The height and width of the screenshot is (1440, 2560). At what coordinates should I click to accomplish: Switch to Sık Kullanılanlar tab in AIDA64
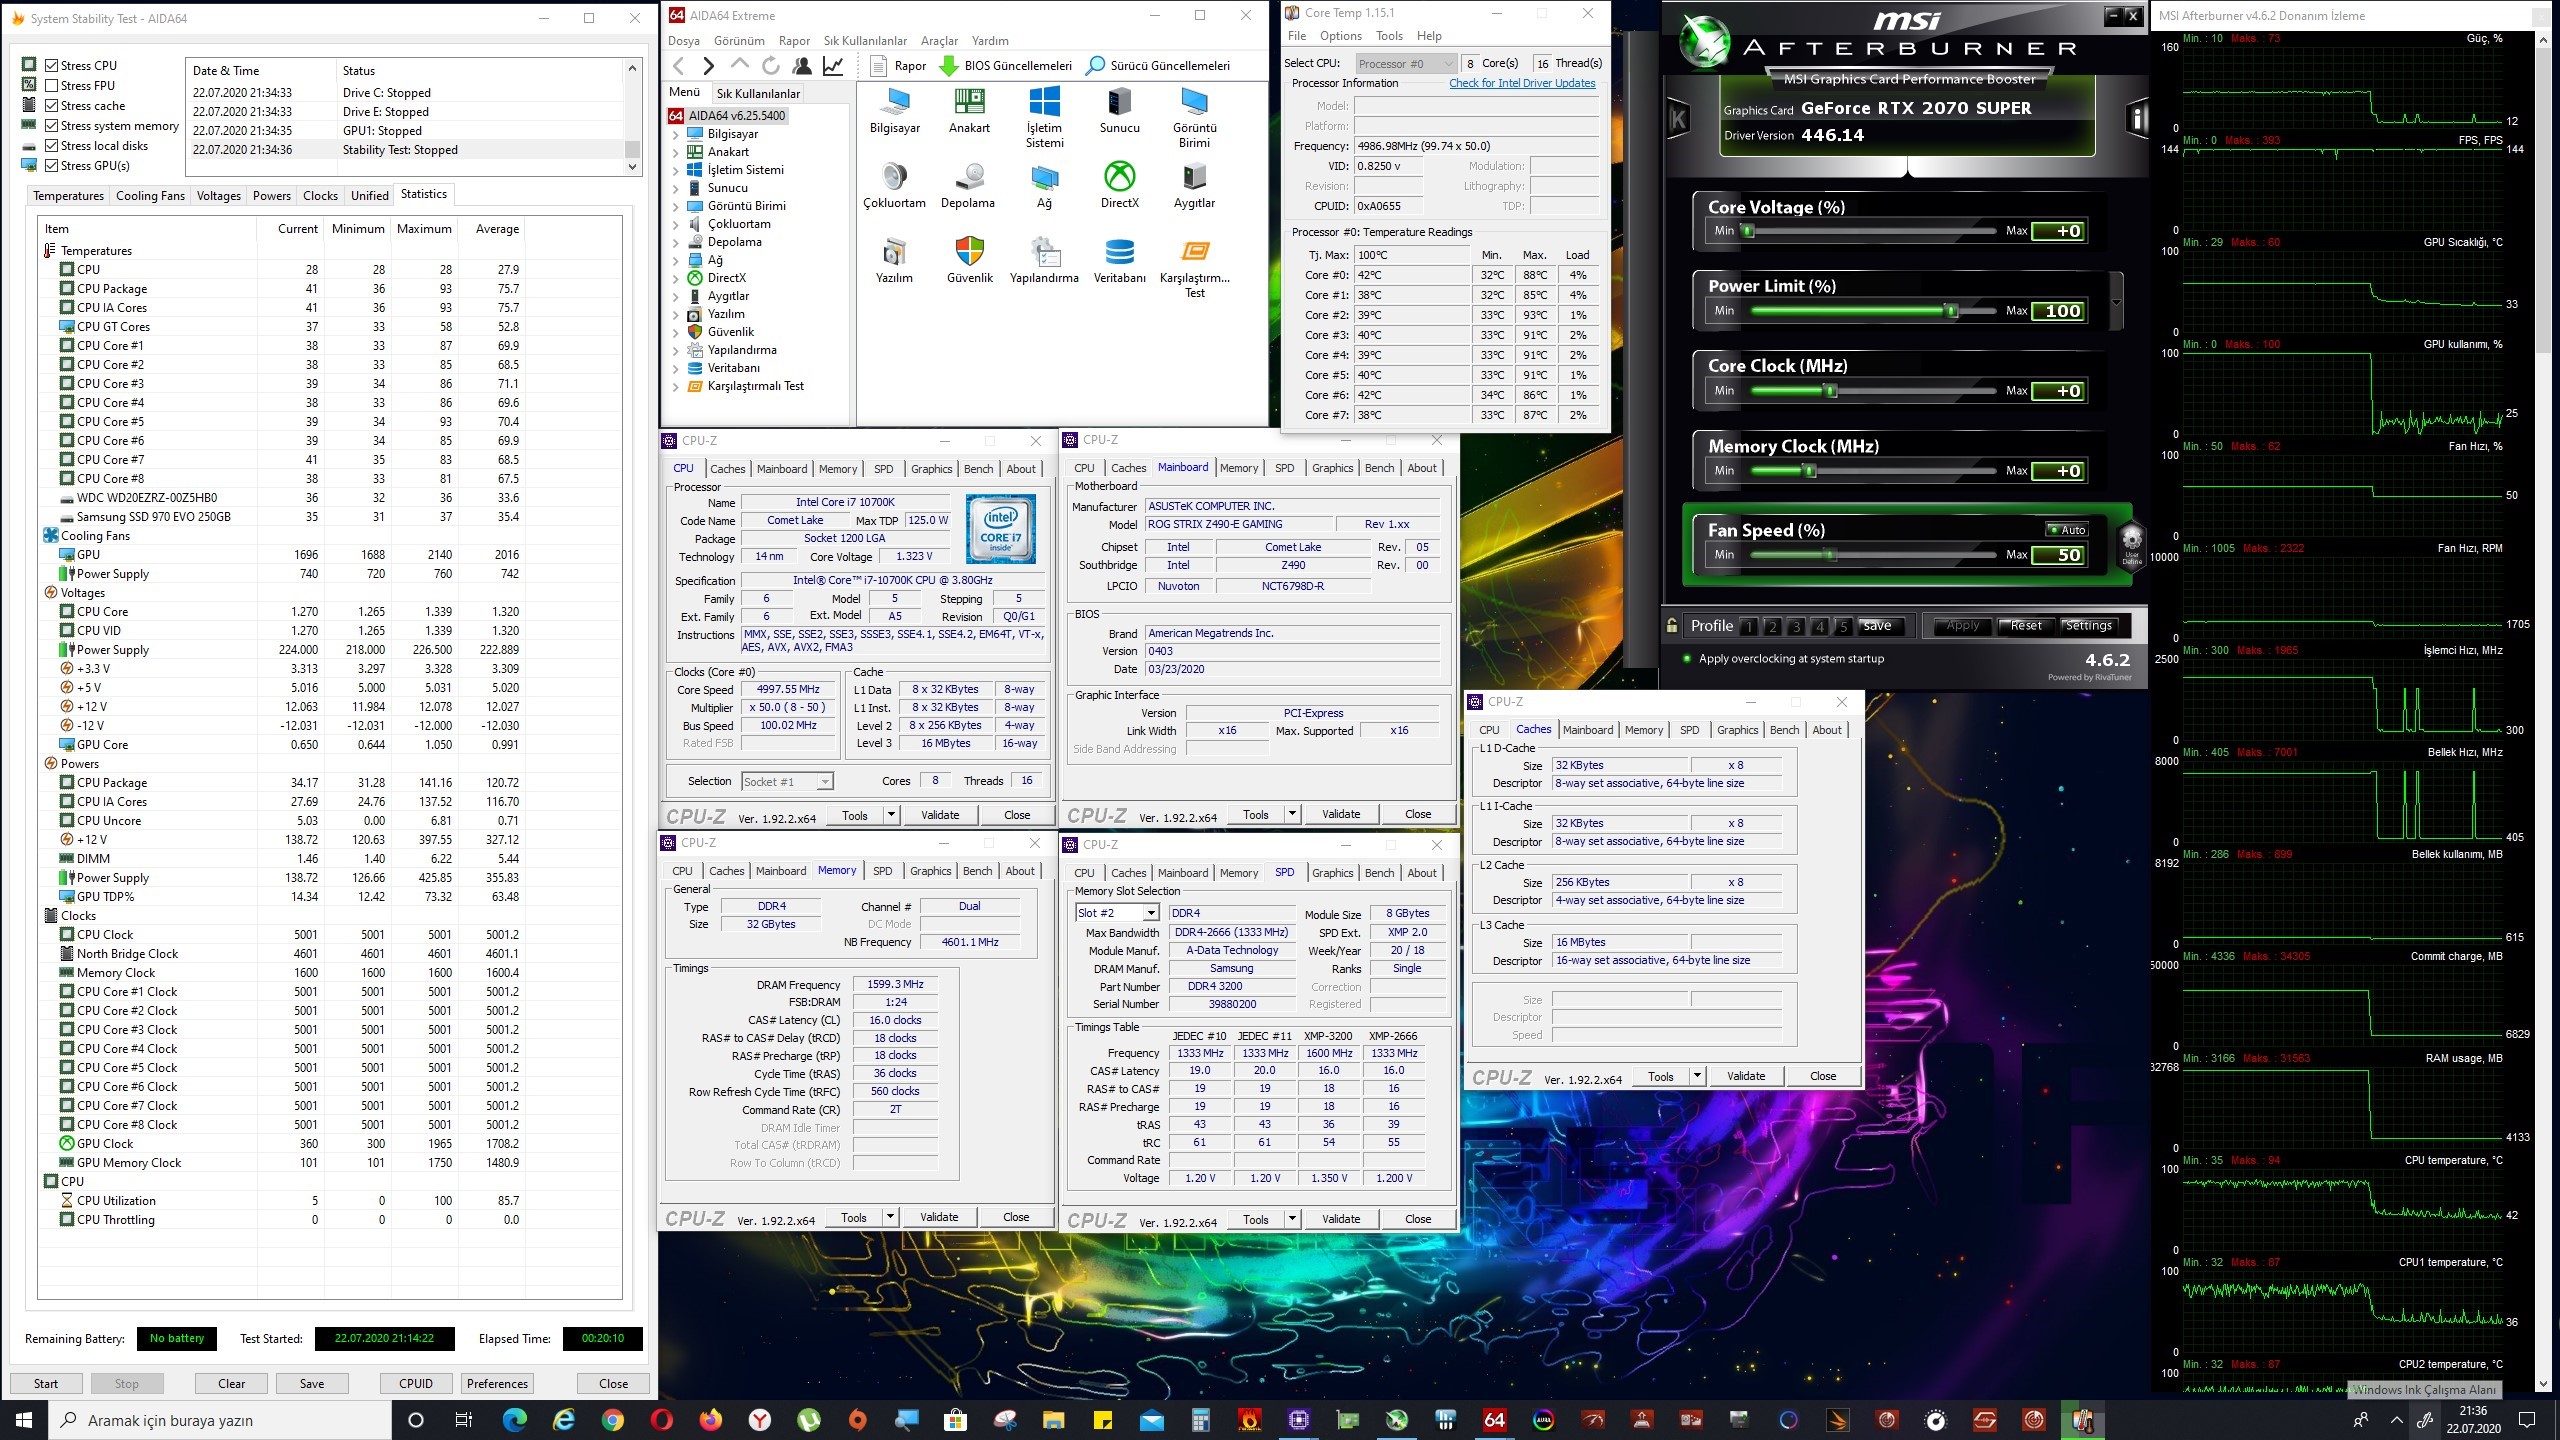pos(758,94)
